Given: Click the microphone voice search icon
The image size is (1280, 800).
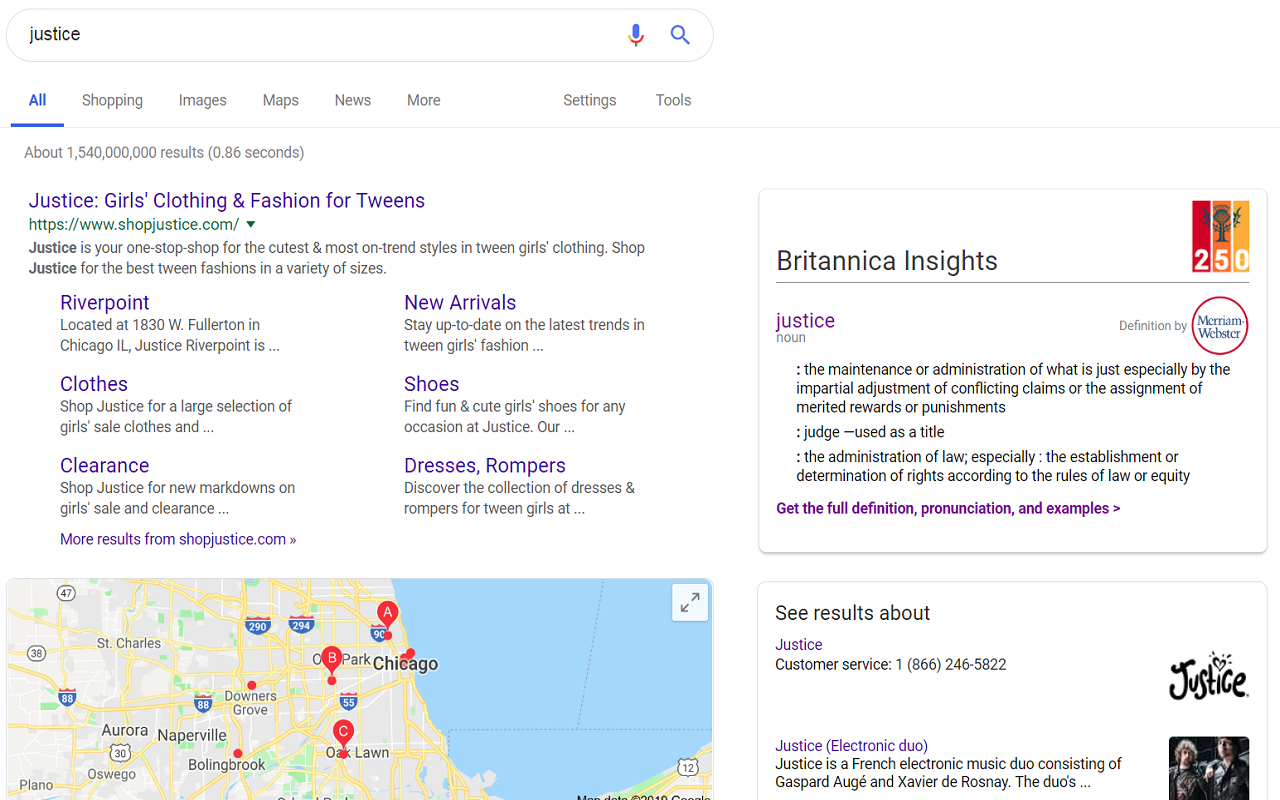Looking at the screenshot, I should (636, 35).
